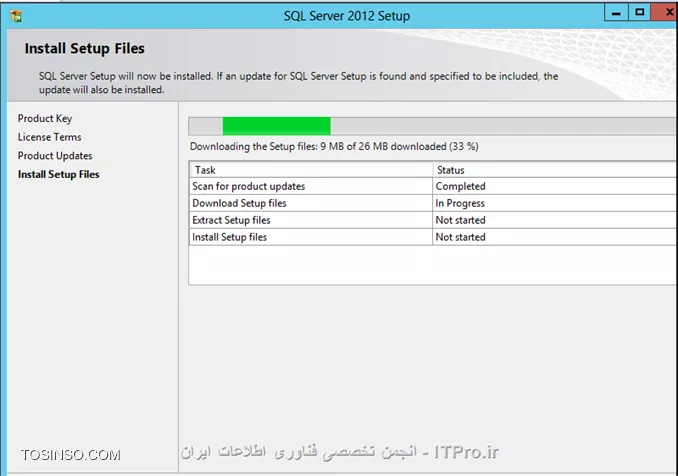Click the 'Completed' status cell
The height and width of the screenshot is (476, 678).
click(555, 186)
